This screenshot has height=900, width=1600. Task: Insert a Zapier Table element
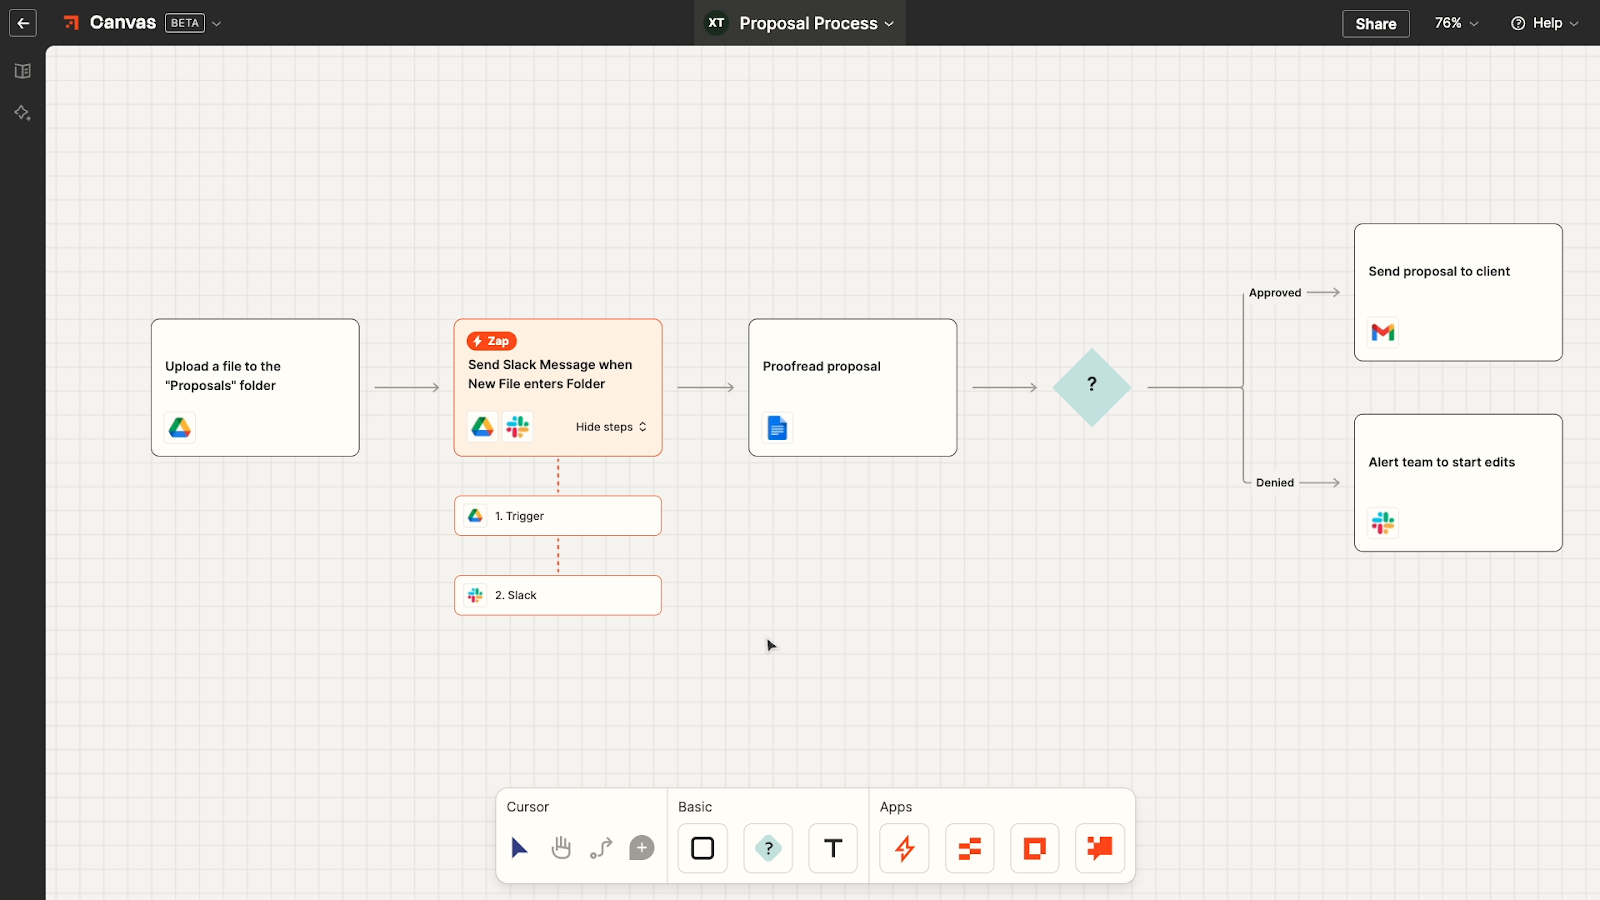pos(968,848)
